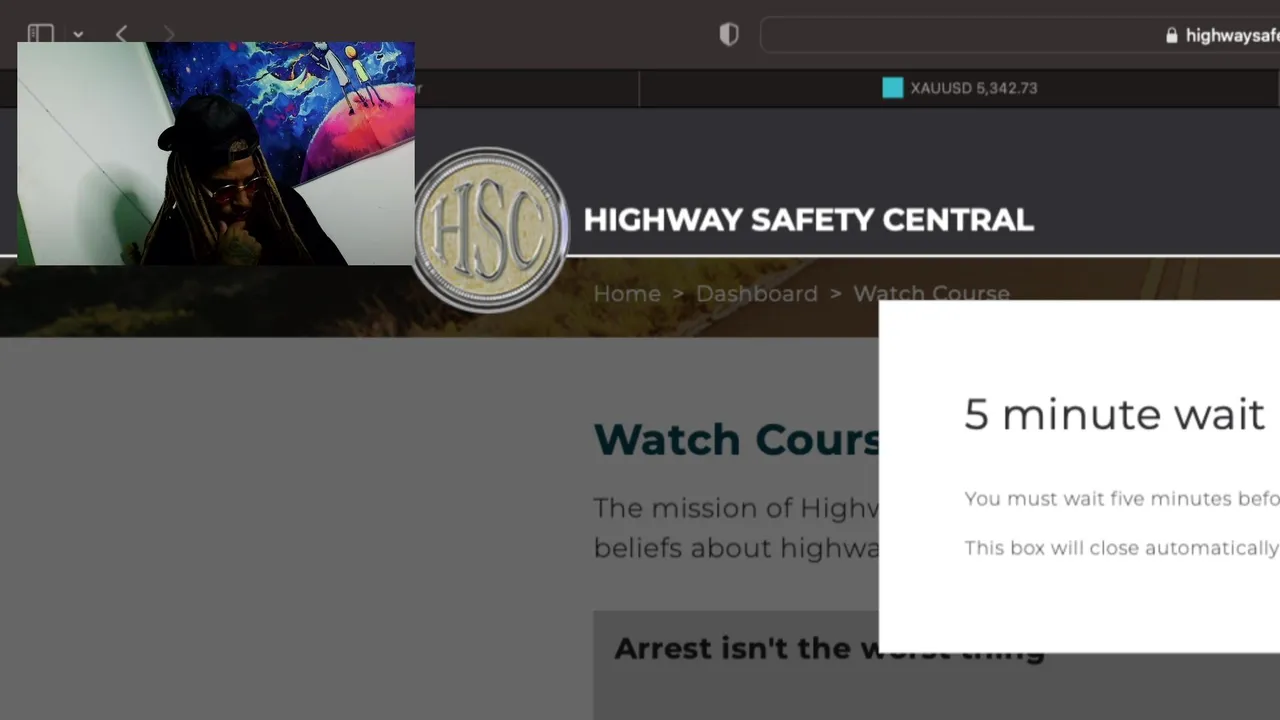The image size is (1280, 720).
Task: Click the Highway Safety Central site title
Action: [x=808, y=220]
